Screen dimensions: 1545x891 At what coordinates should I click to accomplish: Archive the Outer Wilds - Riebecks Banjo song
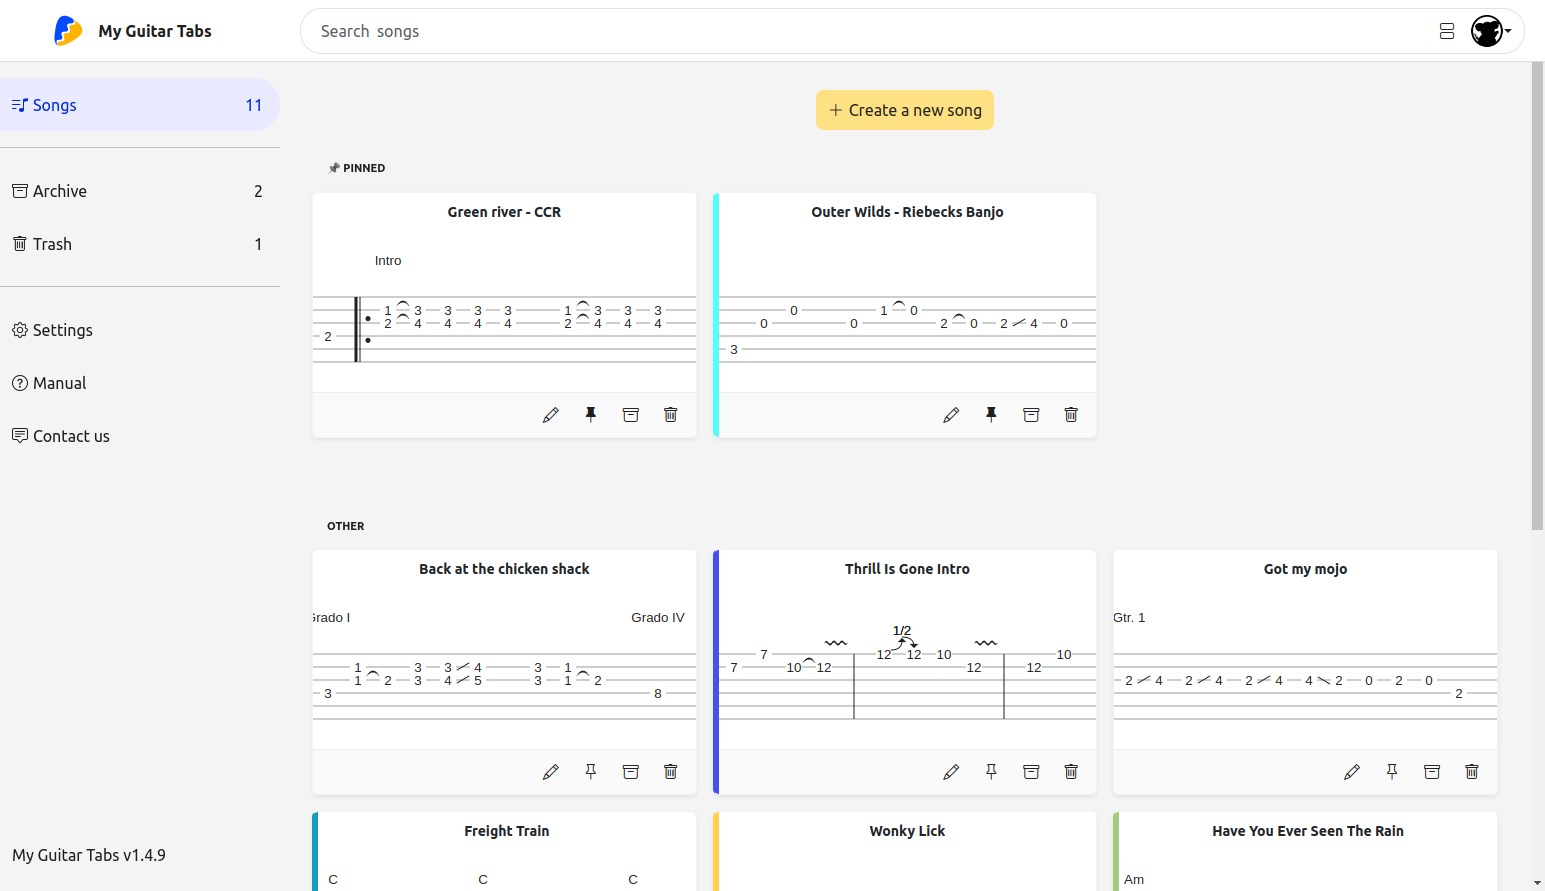pos(1031,415)
